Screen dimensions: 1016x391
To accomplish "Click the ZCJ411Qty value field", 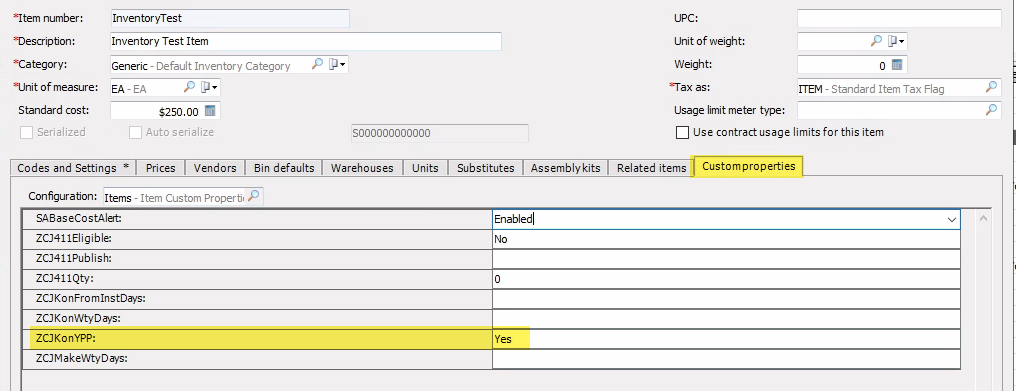I will point(726,279).
